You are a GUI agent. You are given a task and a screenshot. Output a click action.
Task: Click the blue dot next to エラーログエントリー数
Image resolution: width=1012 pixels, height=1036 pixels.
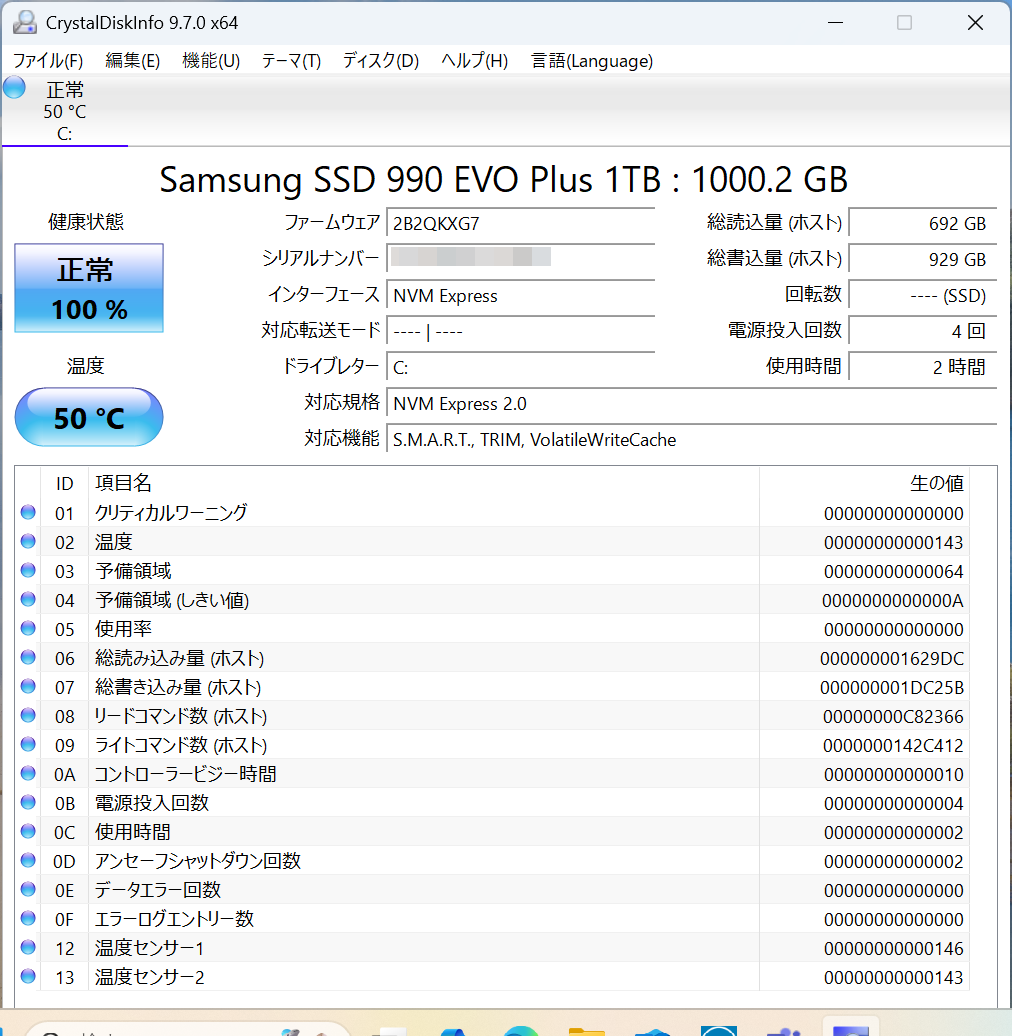pos(29,919)
